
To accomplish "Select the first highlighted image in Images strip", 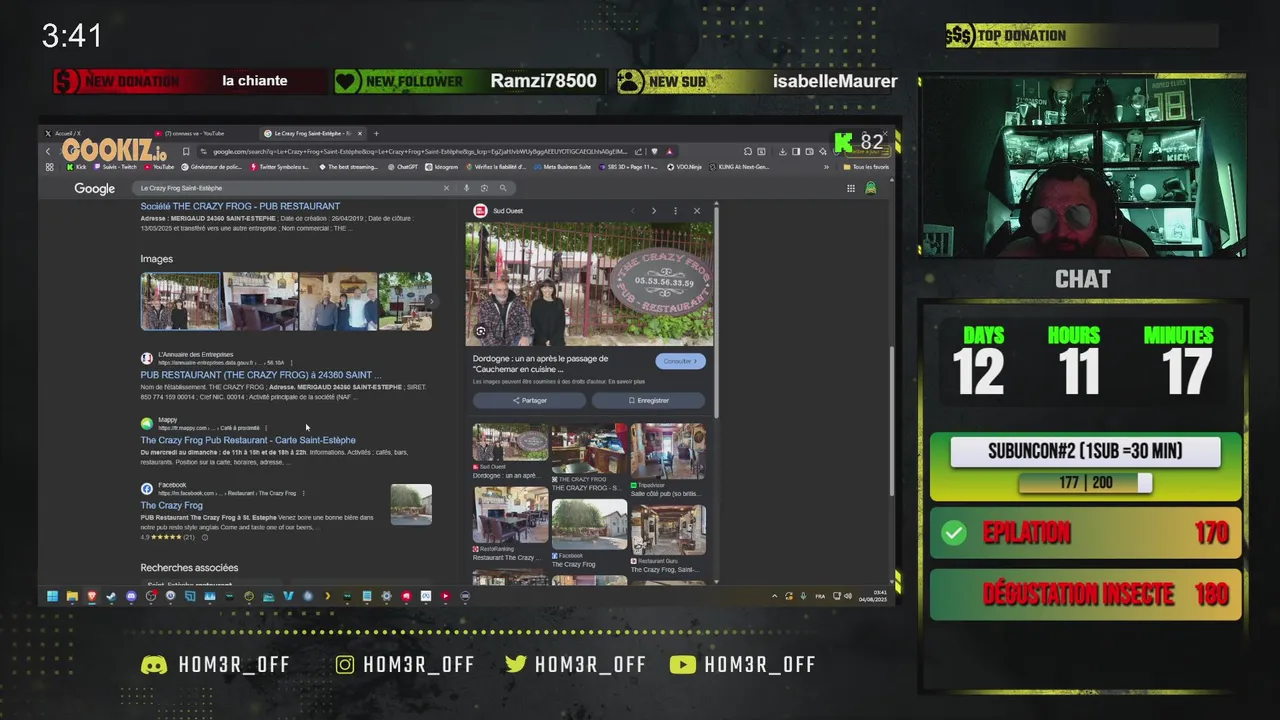I will [180, 301].
